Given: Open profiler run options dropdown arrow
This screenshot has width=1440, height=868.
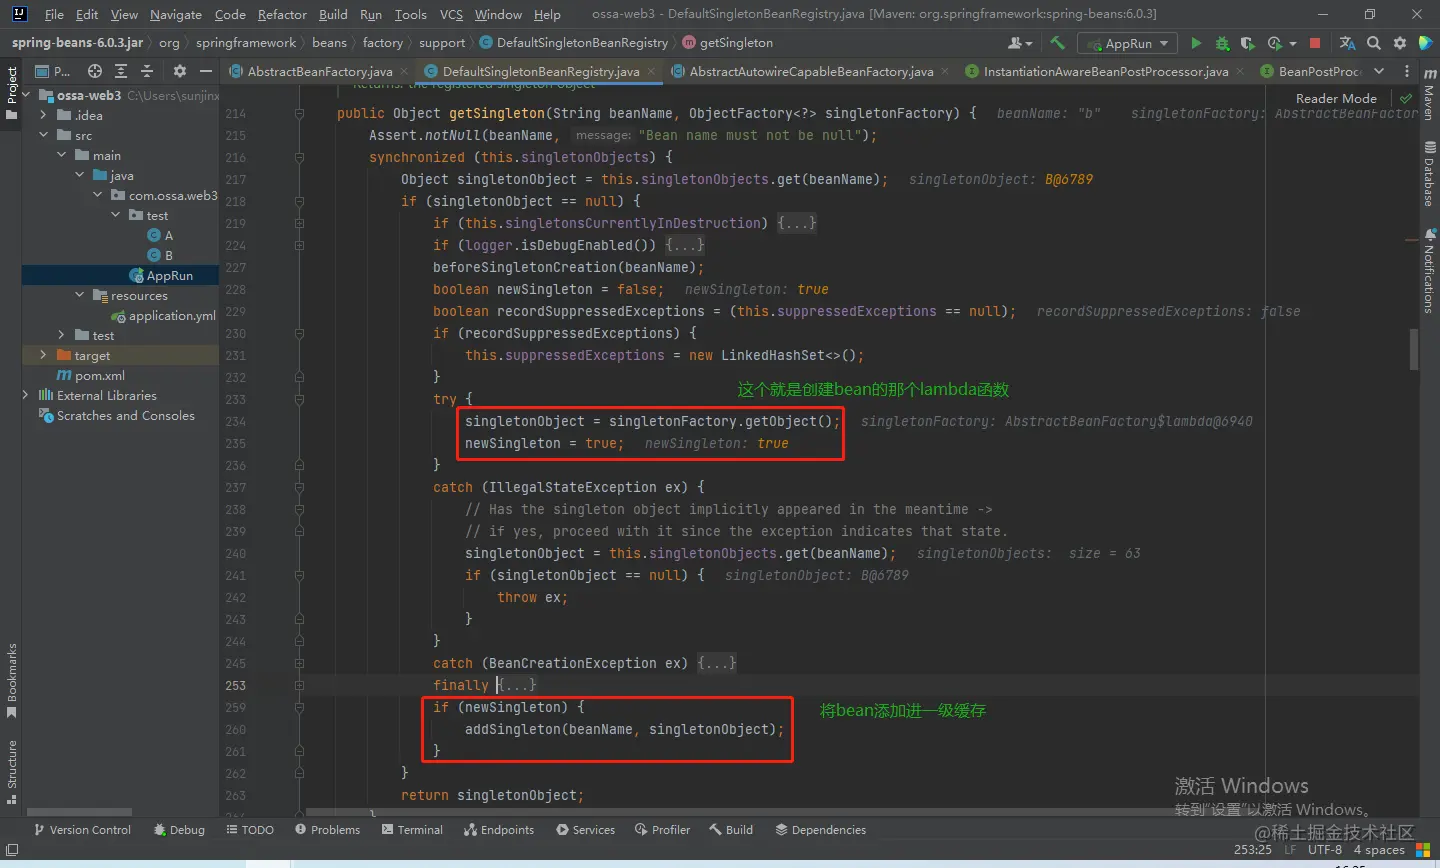Looking at the screenshot, I should (x=1292, y=44).
